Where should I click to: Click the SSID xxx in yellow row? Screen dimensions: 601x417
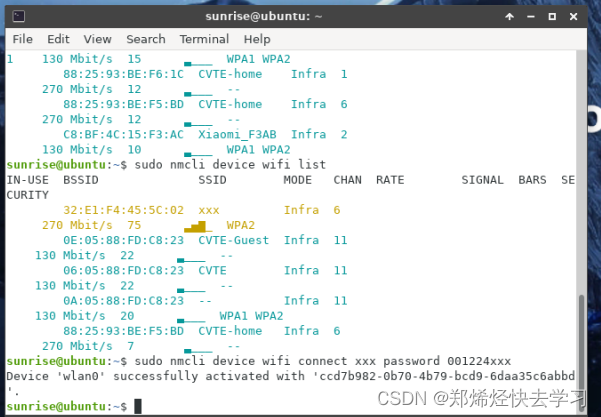209,210
